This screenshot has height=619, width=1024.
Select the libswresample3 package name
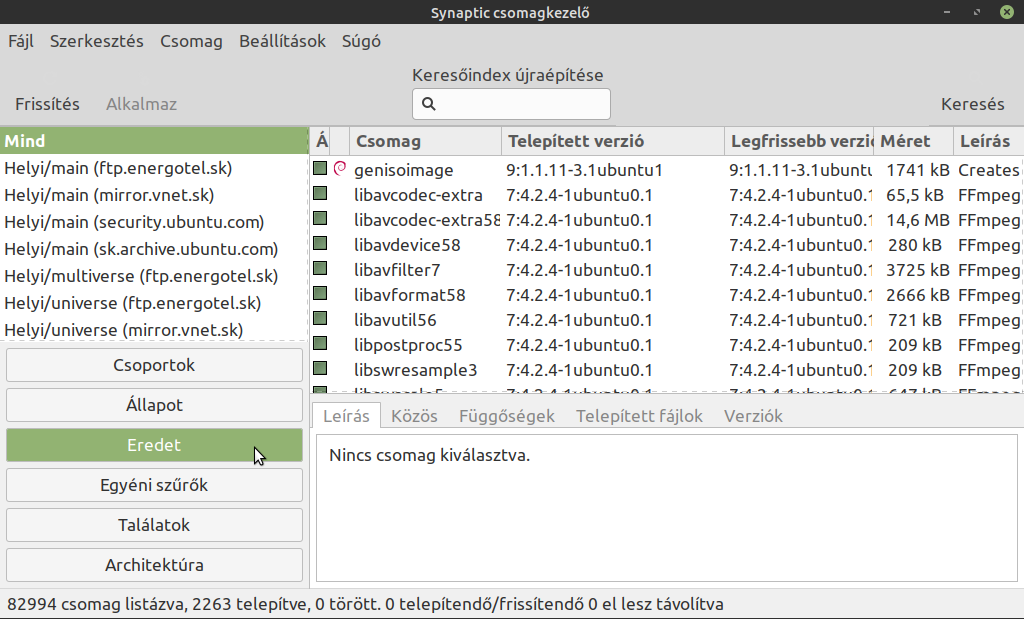416,370
